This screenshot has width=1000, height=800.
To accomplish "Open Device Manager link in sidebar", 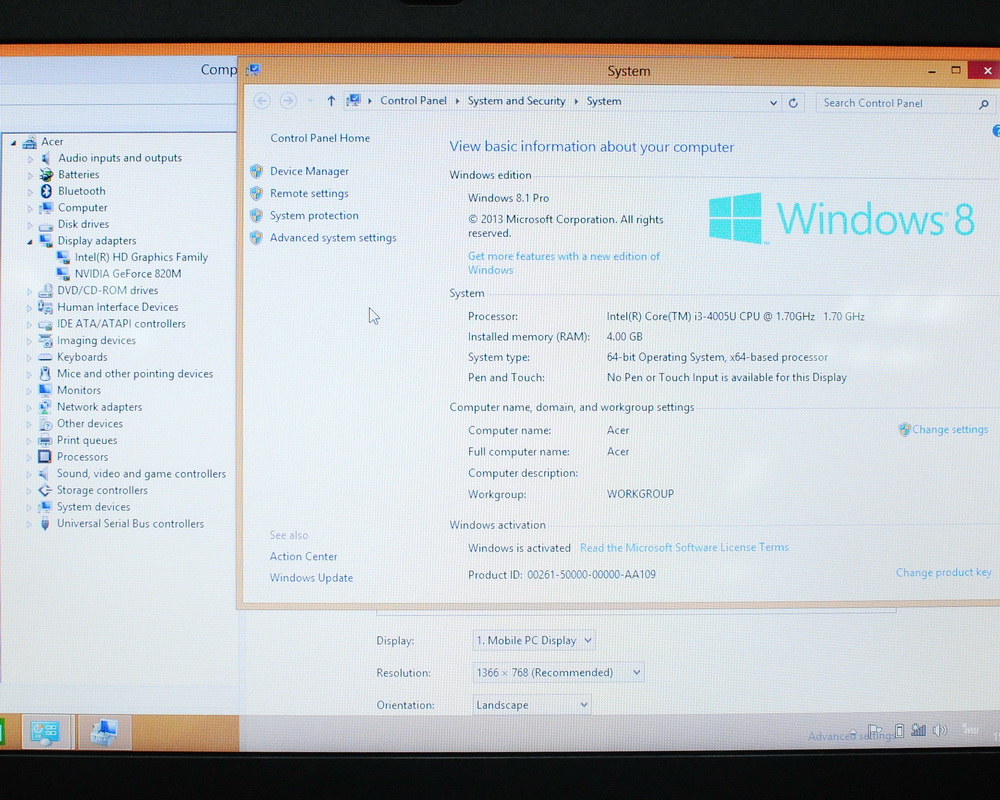I will (309, 171).
